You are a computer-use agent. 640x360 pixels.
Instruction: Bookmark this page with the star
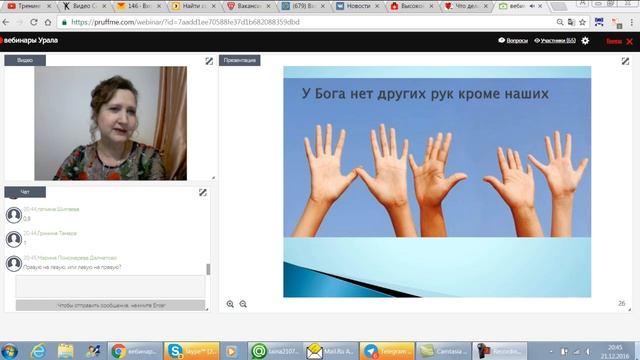(582, 22)
